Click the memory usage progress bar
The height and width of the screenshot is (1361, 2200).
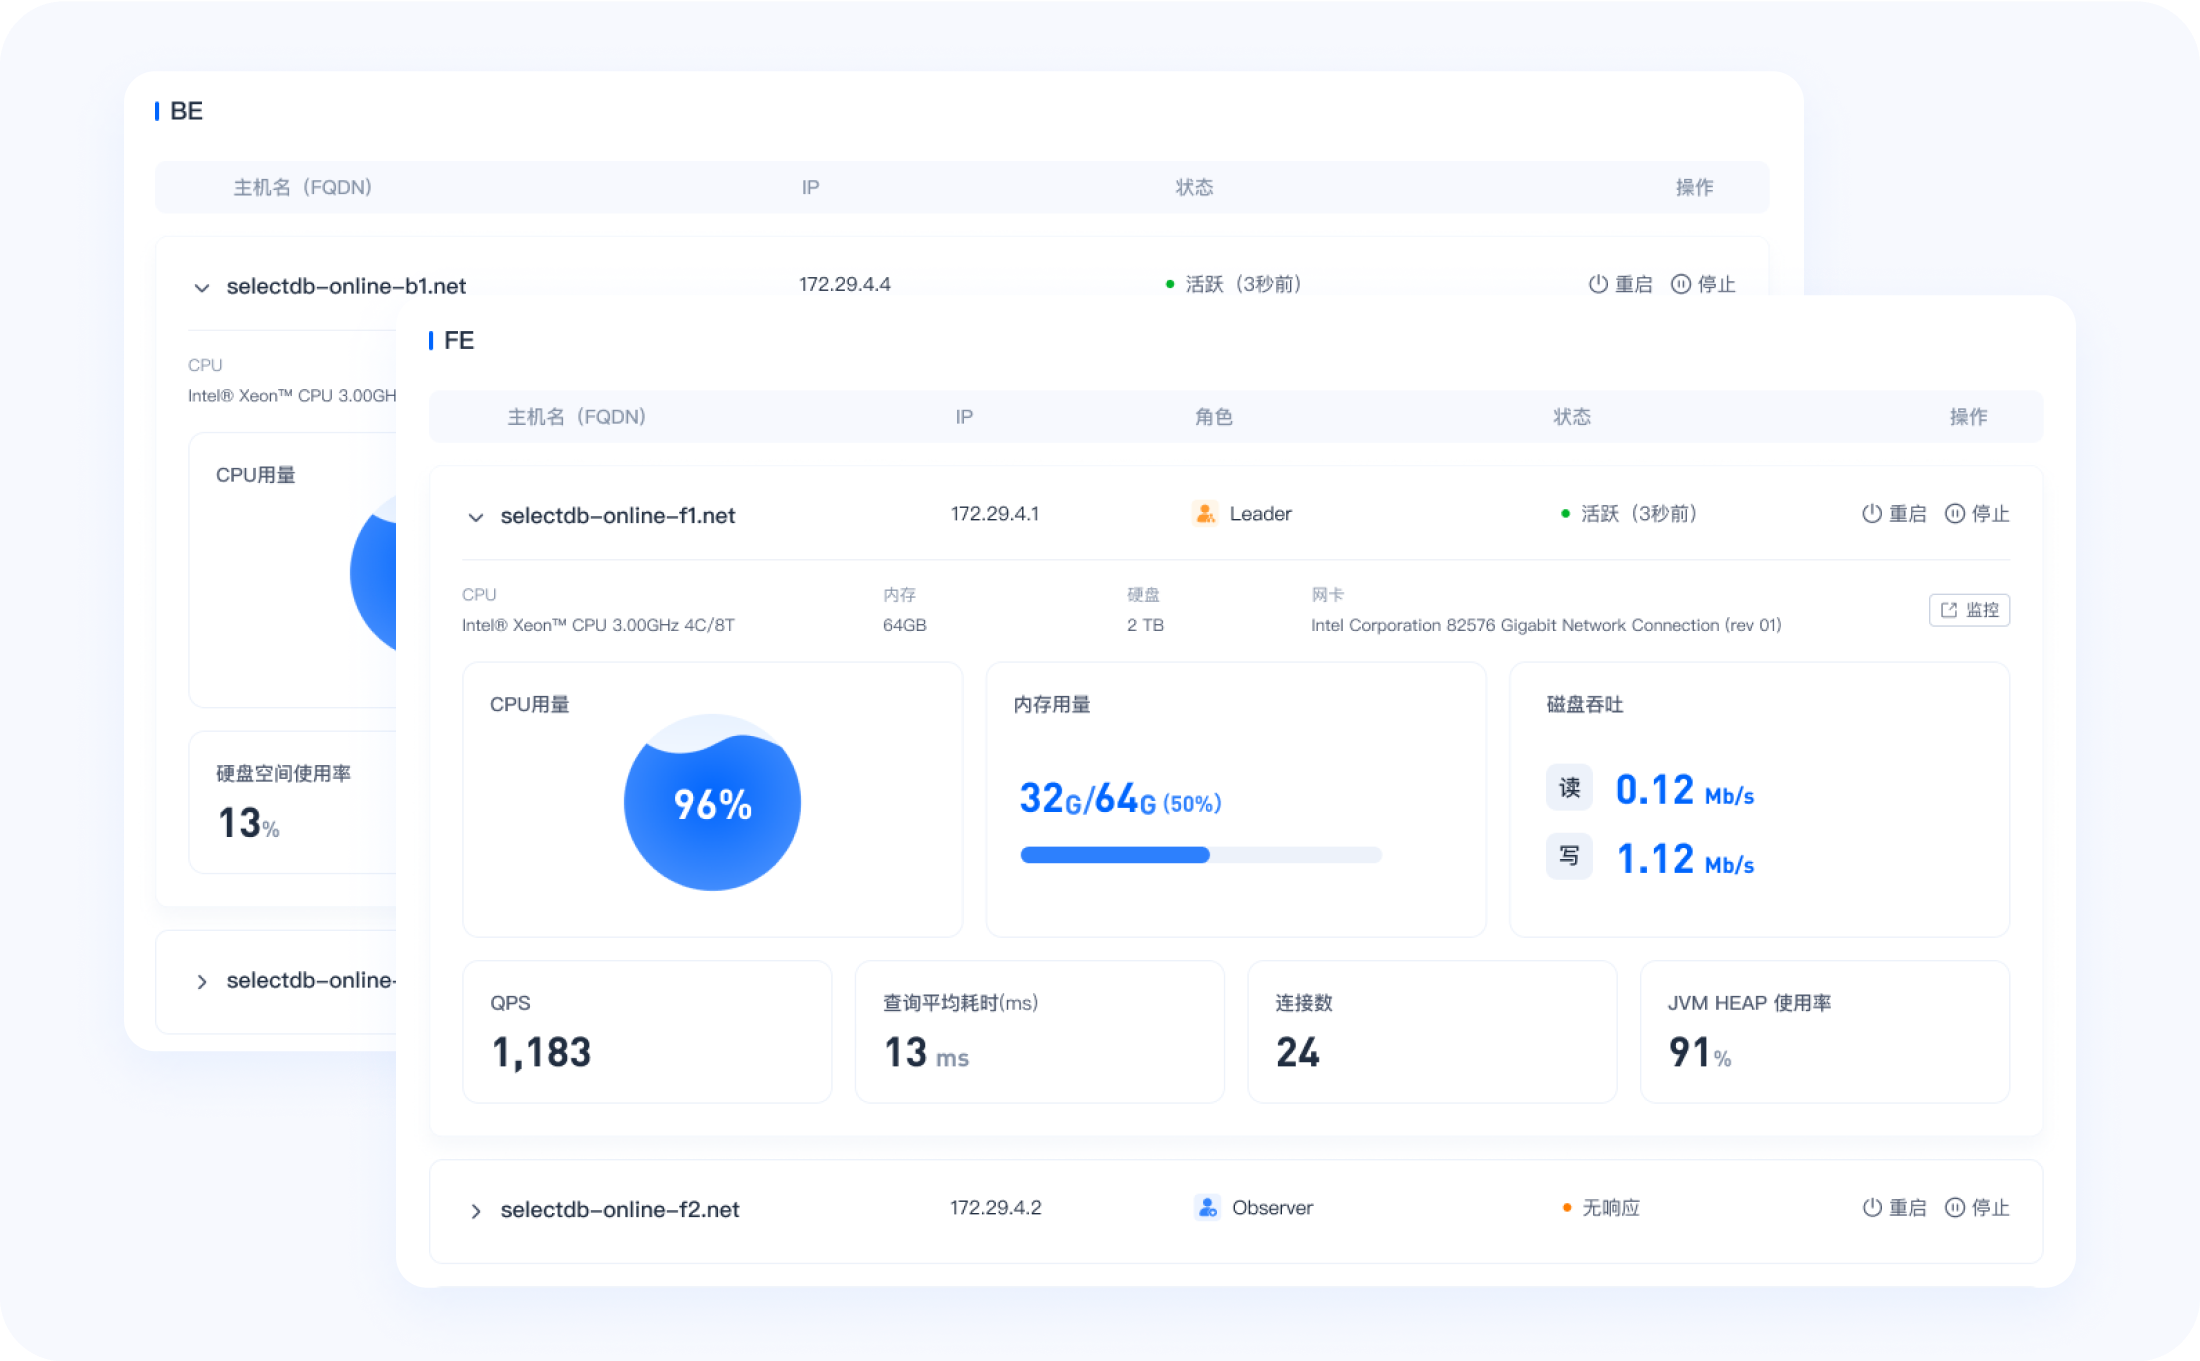pyautogui.click(x=1200, y=855)
